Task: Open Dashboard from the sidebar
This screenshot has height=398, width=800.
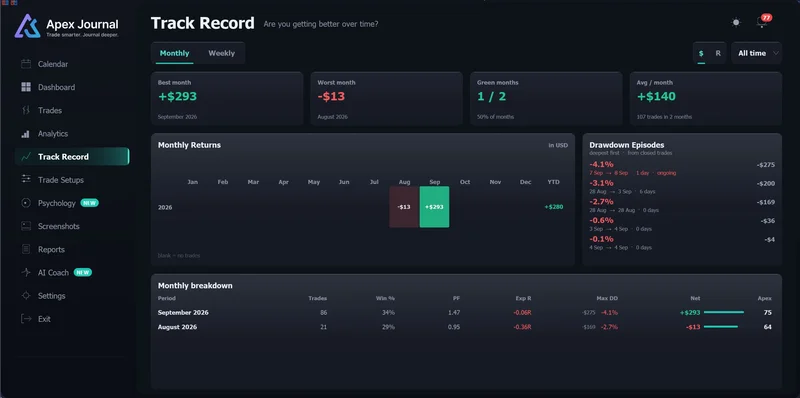Action: tap(57, 87)
